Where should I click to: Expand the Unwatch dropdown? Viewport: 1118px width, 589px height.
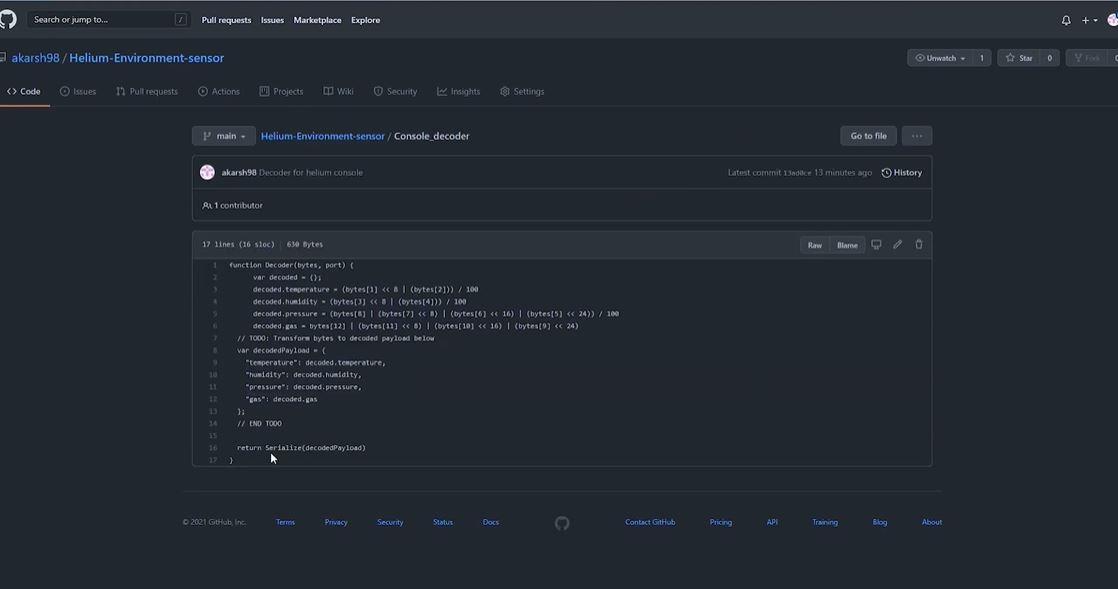(x=940, y=58)
